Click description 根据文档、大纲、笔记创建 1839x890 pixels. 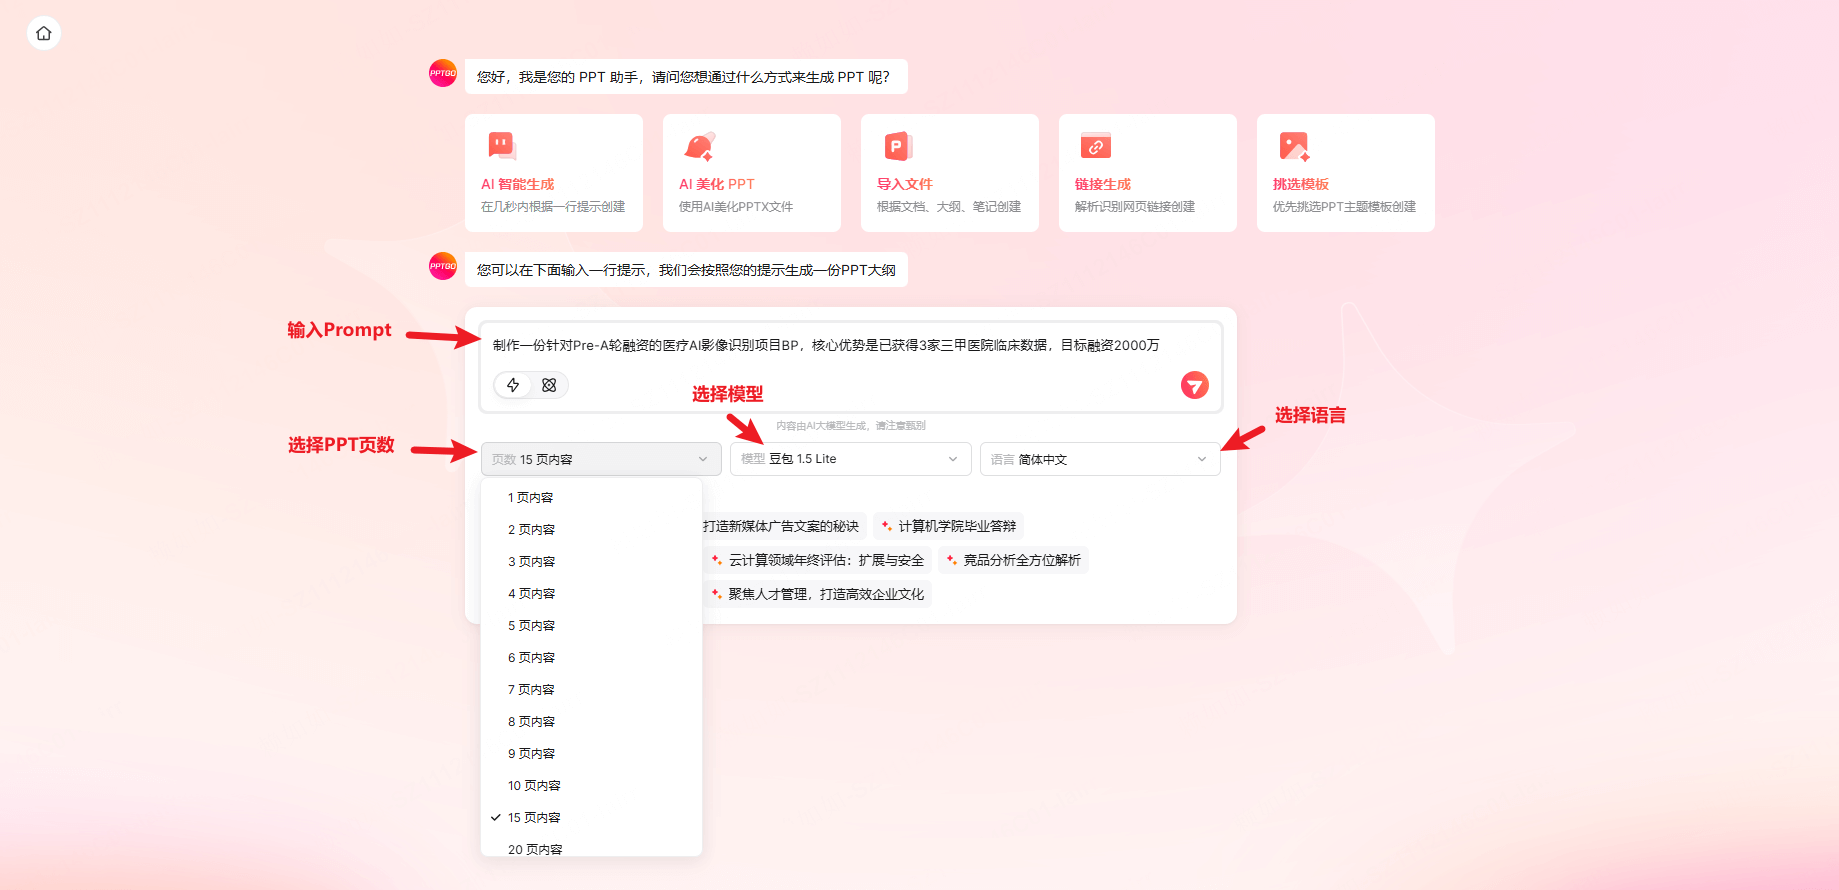pos(949,207)
